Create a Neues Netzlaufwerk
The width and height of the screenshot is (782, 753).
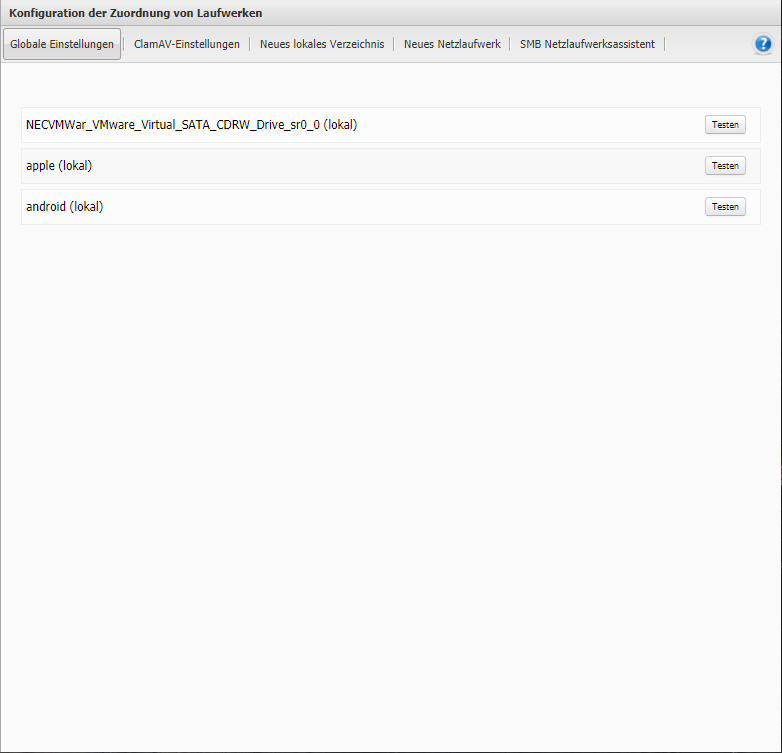coord(452,44)
